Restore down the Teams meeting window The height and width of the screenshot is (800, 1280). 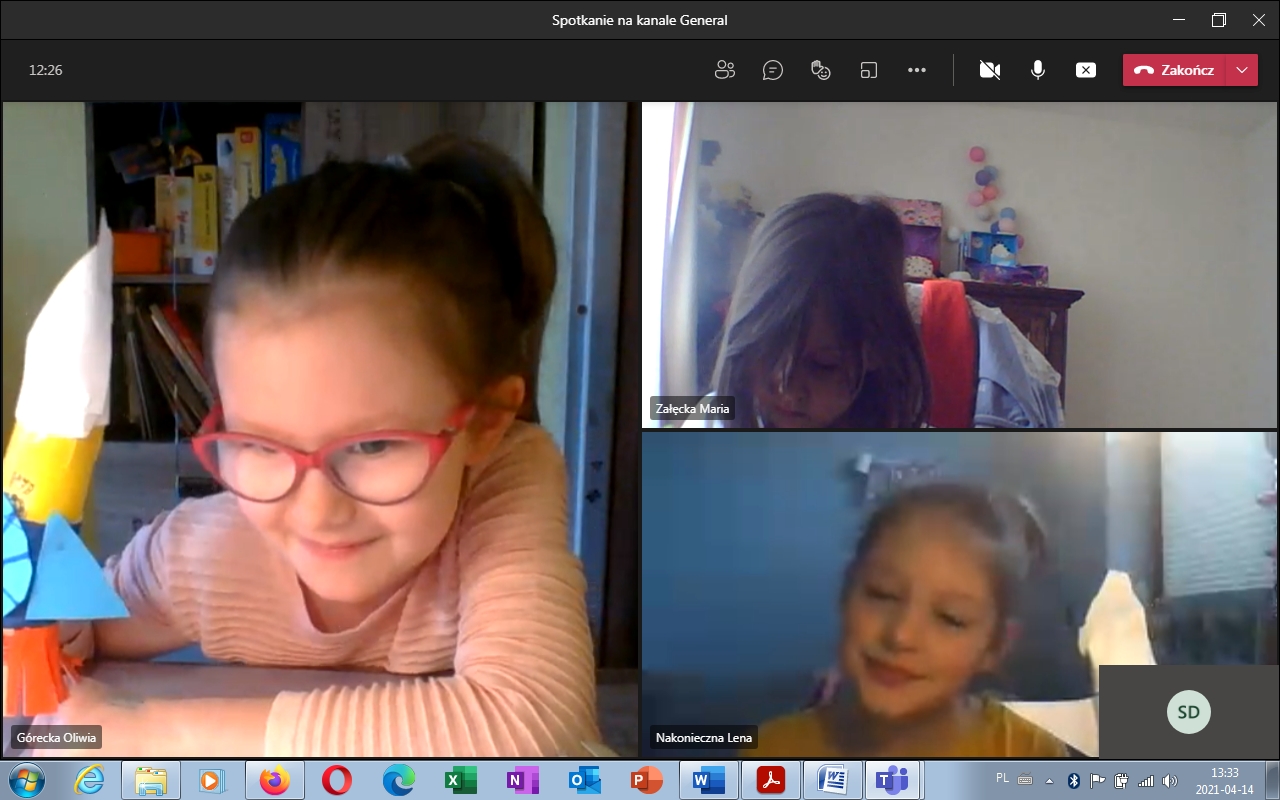click(x=1218, y=20)
